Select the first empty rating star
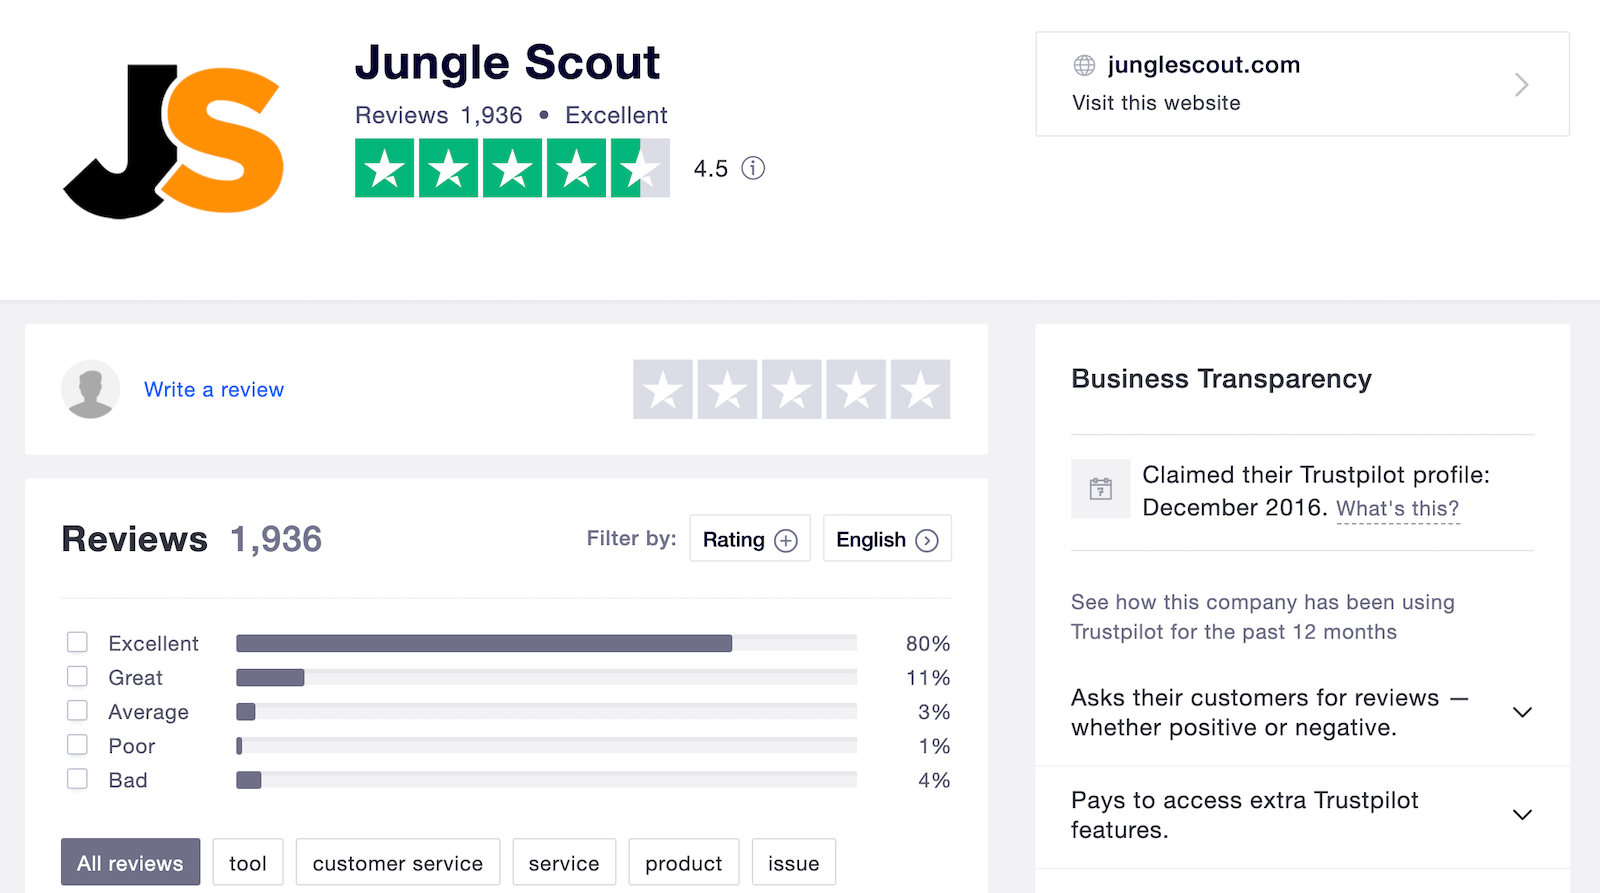The width and height of the screenshot is (1600, 893). 663,389
